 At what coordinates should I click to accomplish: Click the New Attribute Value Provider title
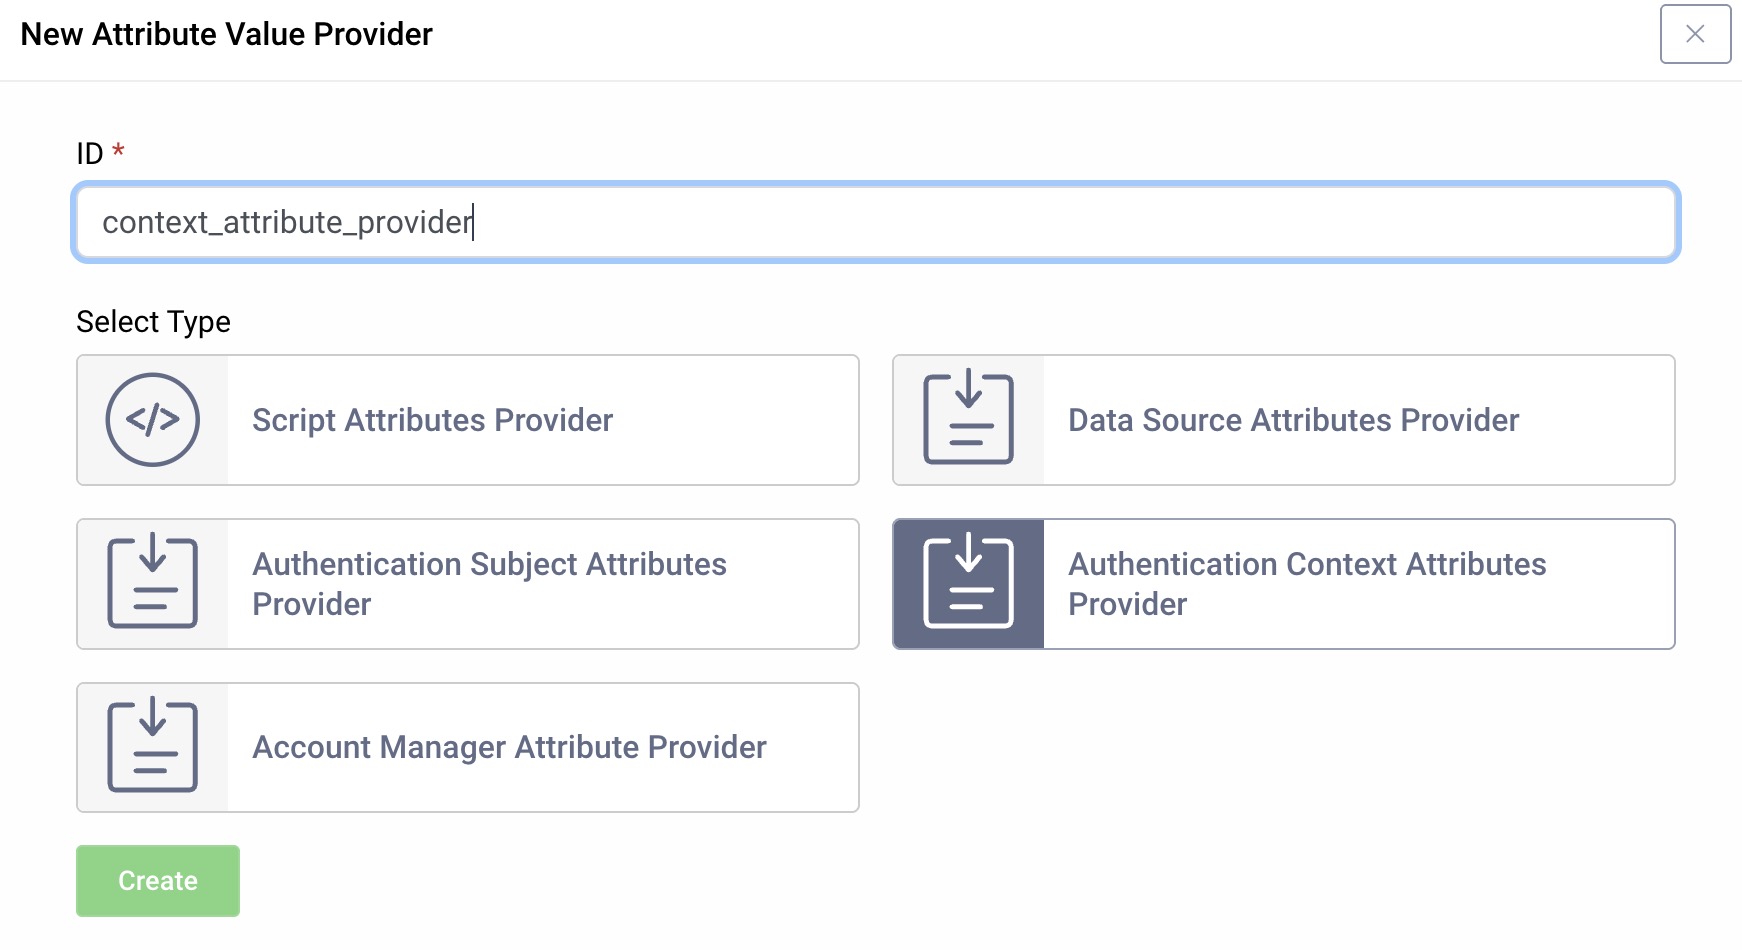(225, 33)
